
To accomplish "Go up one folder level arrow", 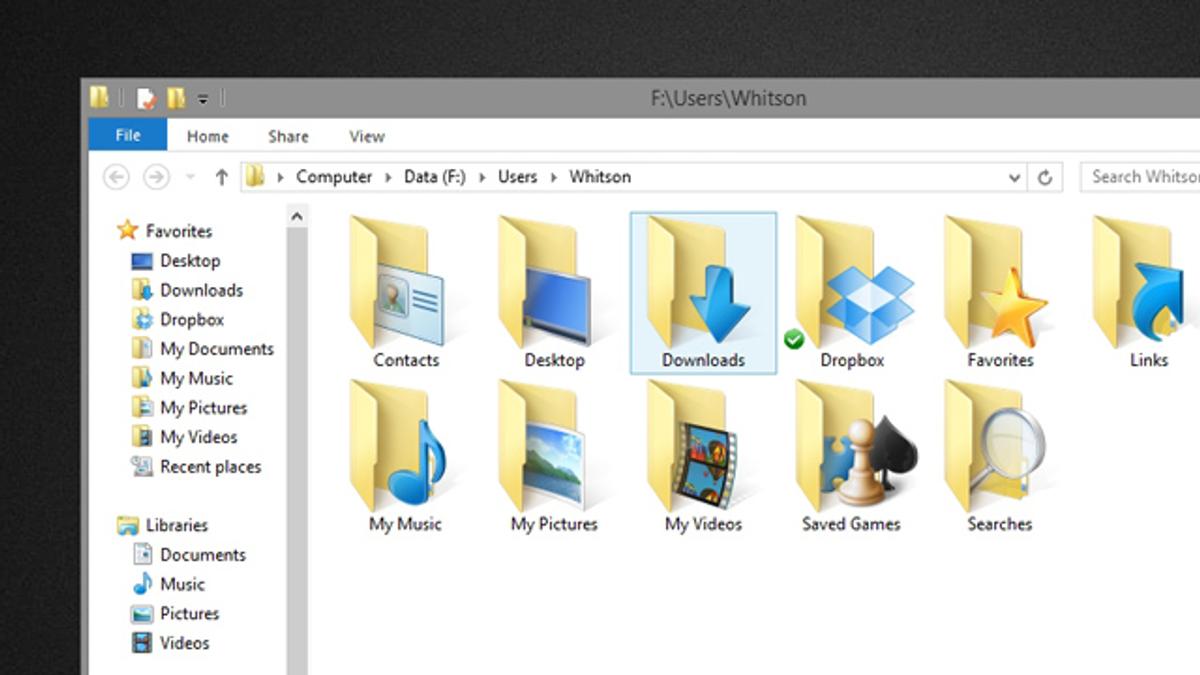I will coord(221,177).
